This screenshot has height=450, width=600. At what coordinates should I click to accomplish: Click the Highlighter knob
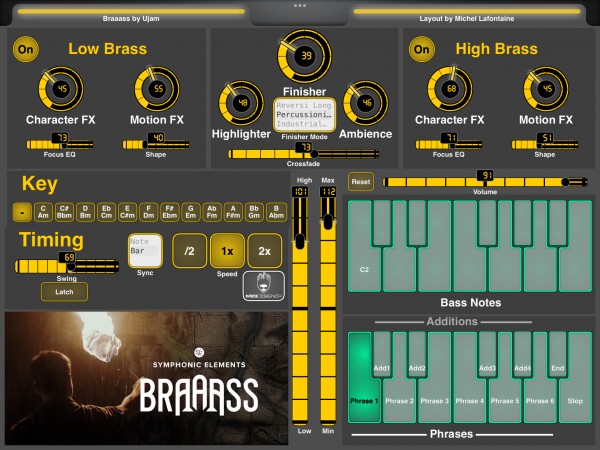(241, 103)
